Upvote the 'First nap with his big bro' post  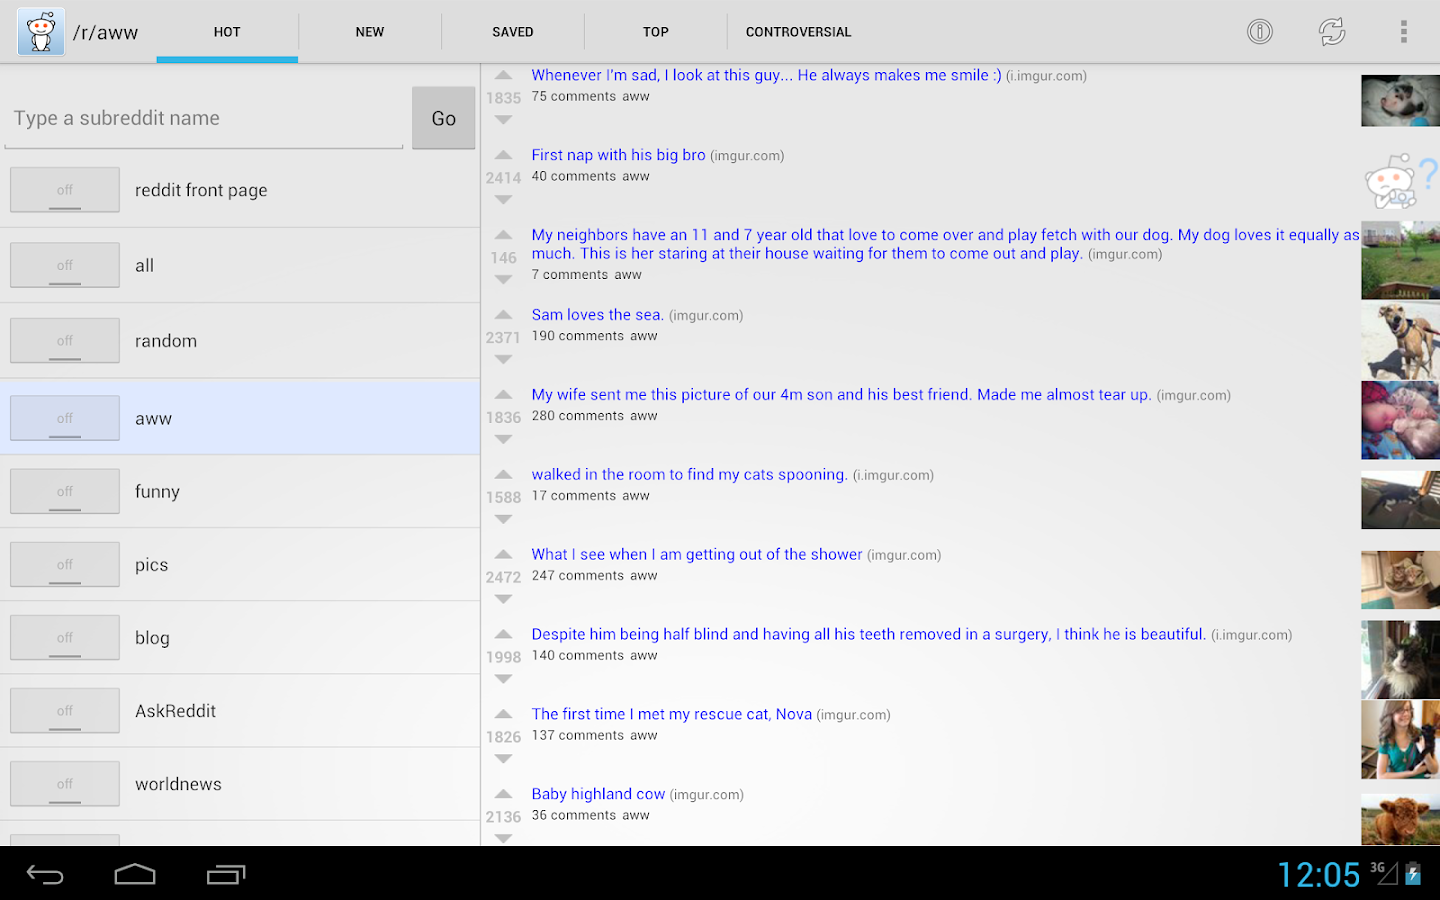pyautogui.click(x=502, y=155)
